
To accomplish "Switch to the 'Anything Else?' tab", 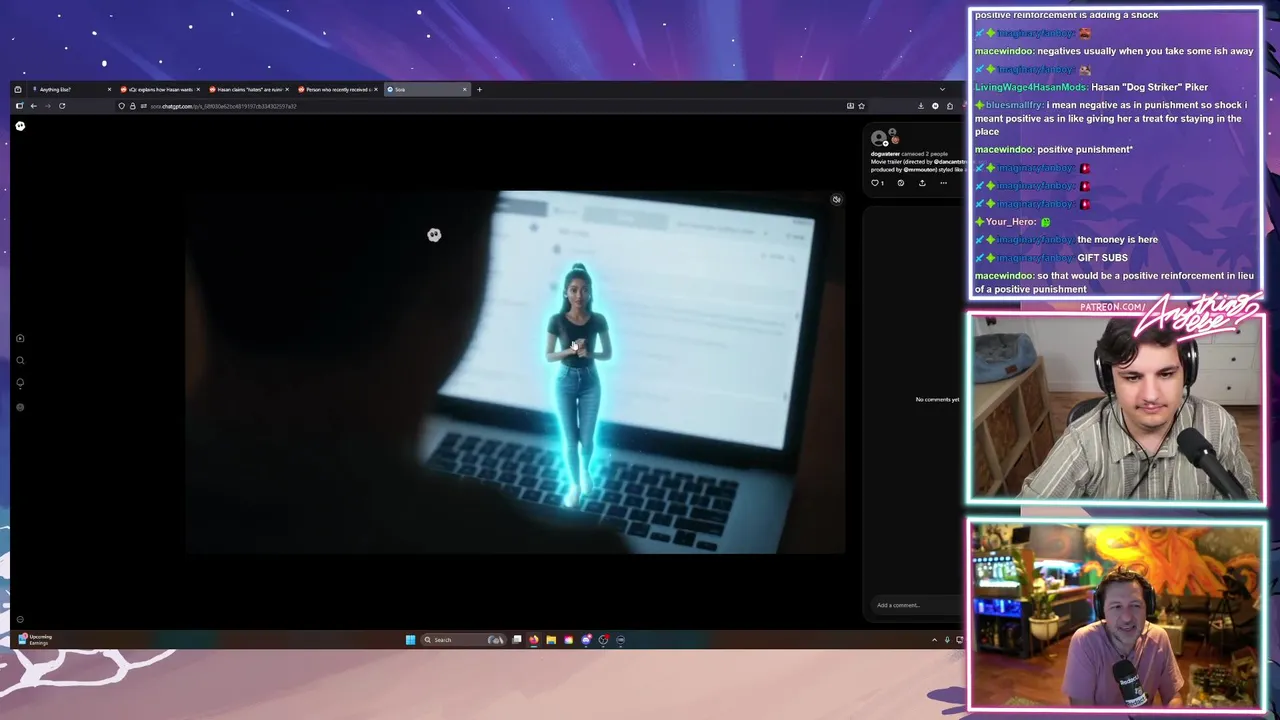I will [x=70, y=89].
